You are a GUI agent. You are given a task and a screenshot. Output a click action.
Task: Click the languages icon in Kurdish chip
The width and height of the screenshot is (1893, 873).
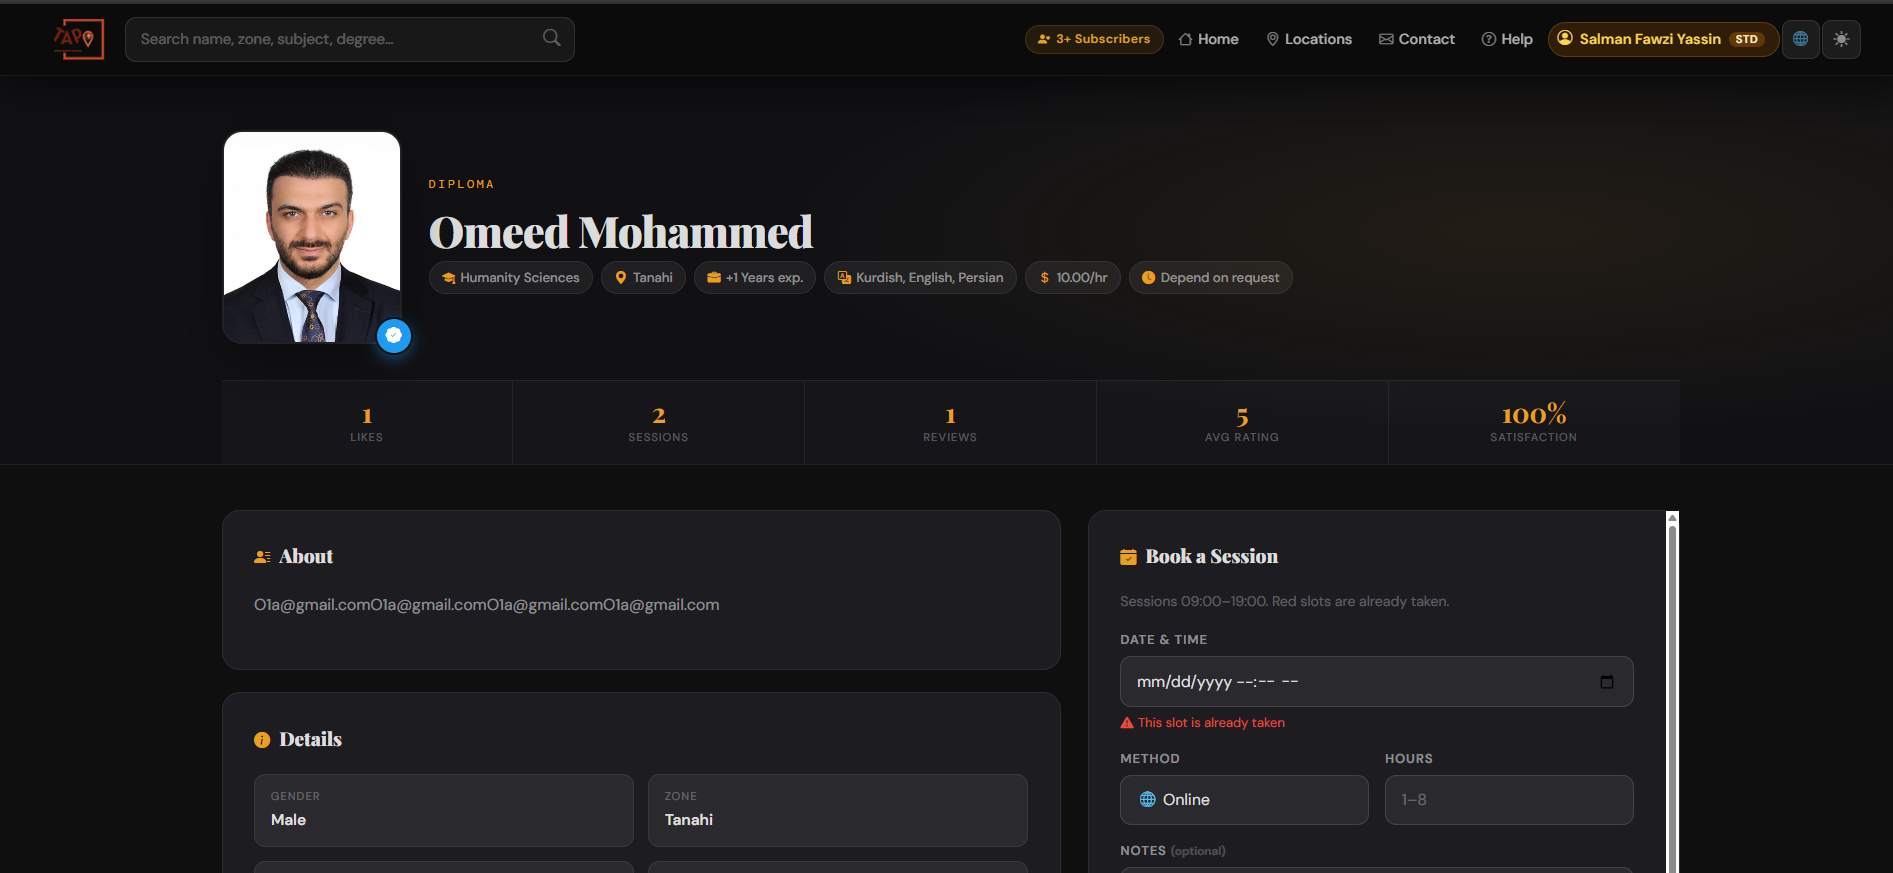click(x=844, y=278)
